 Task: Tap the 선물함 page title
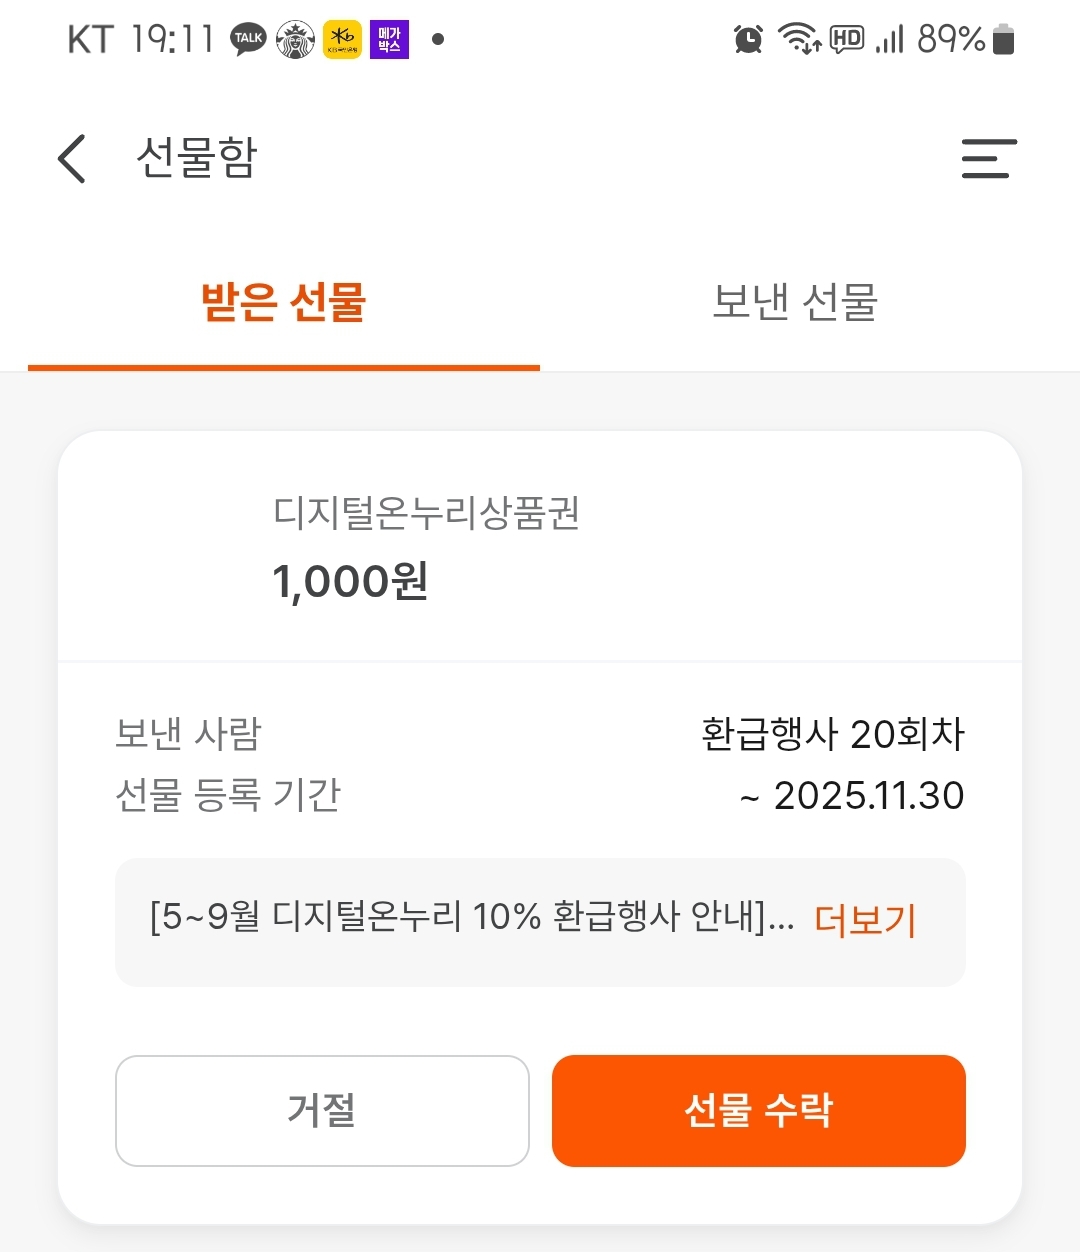(197, 158)
